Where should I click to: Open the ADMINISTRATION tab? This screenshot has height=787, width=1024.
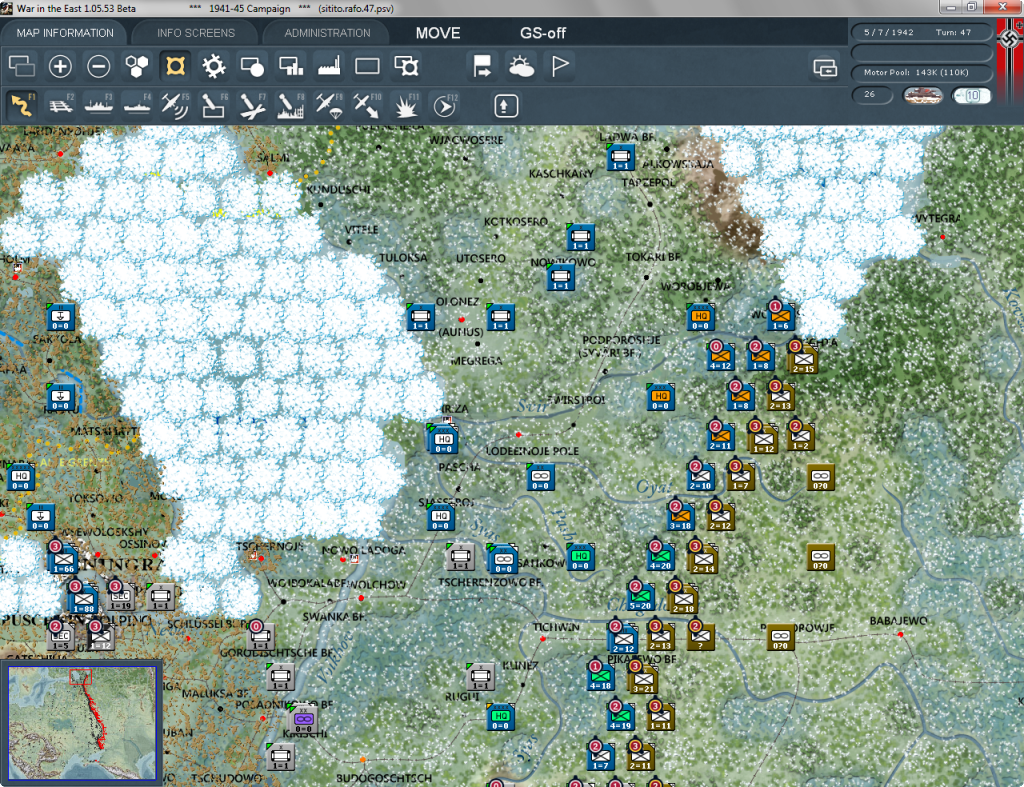pos(327,33)
